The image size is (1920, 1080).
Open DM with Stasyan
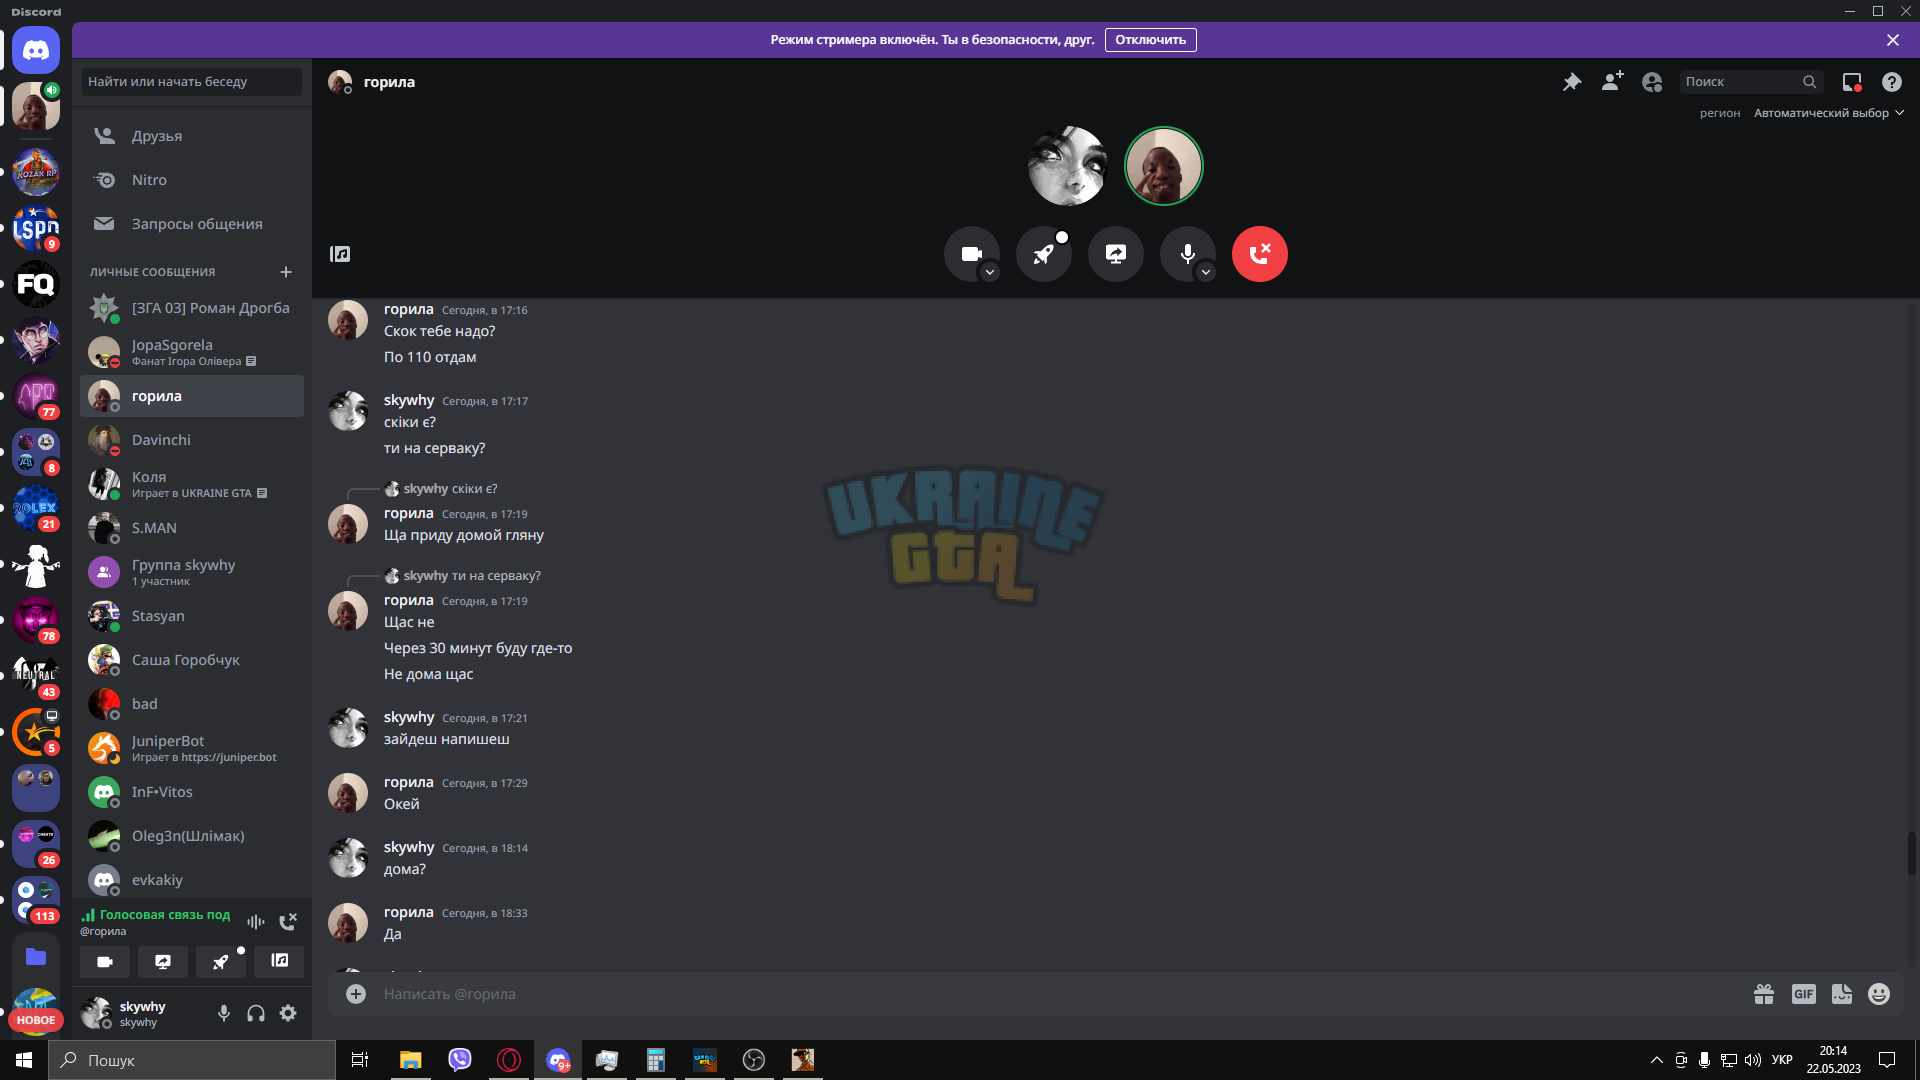pyautogui.click(x=192, y=616)
